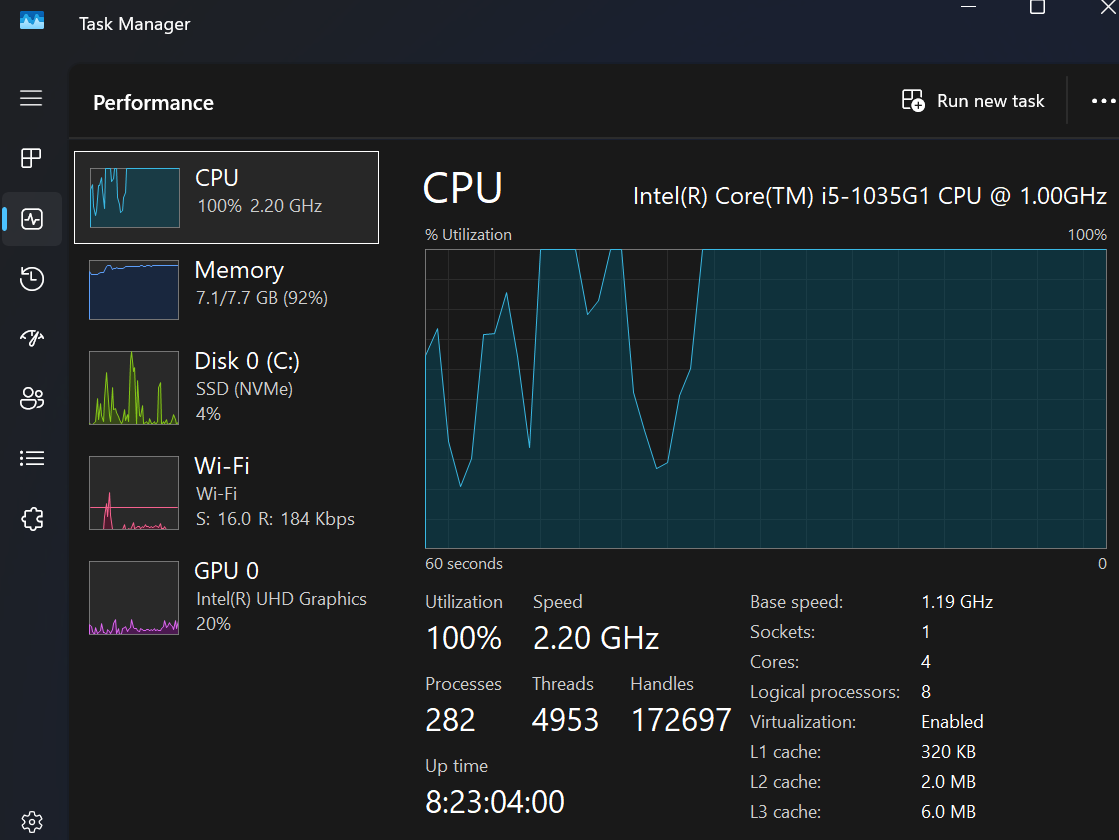This screenshot has width=1119, height=840.
Task: Open the Users view
Action: (31, 398)
